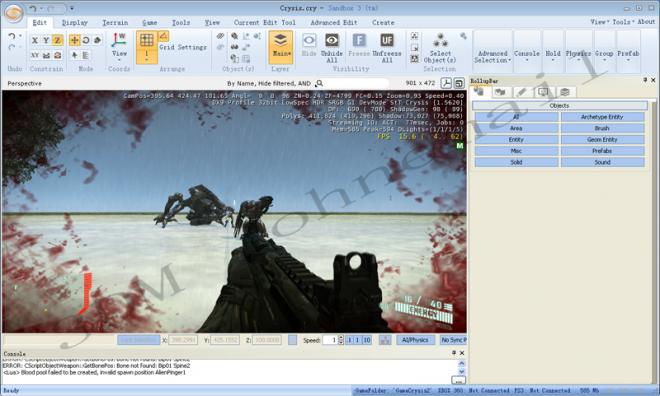
Task: Select the move mode icon
Action: pyautogui.click(x=75, y=40)
